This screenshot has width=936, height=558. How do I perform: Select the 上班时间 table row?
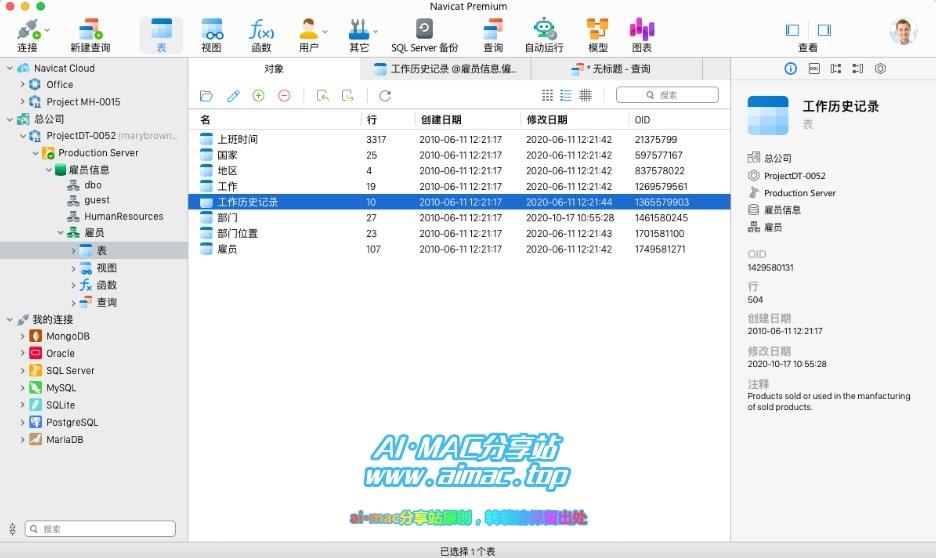click(x=459, y=139)
